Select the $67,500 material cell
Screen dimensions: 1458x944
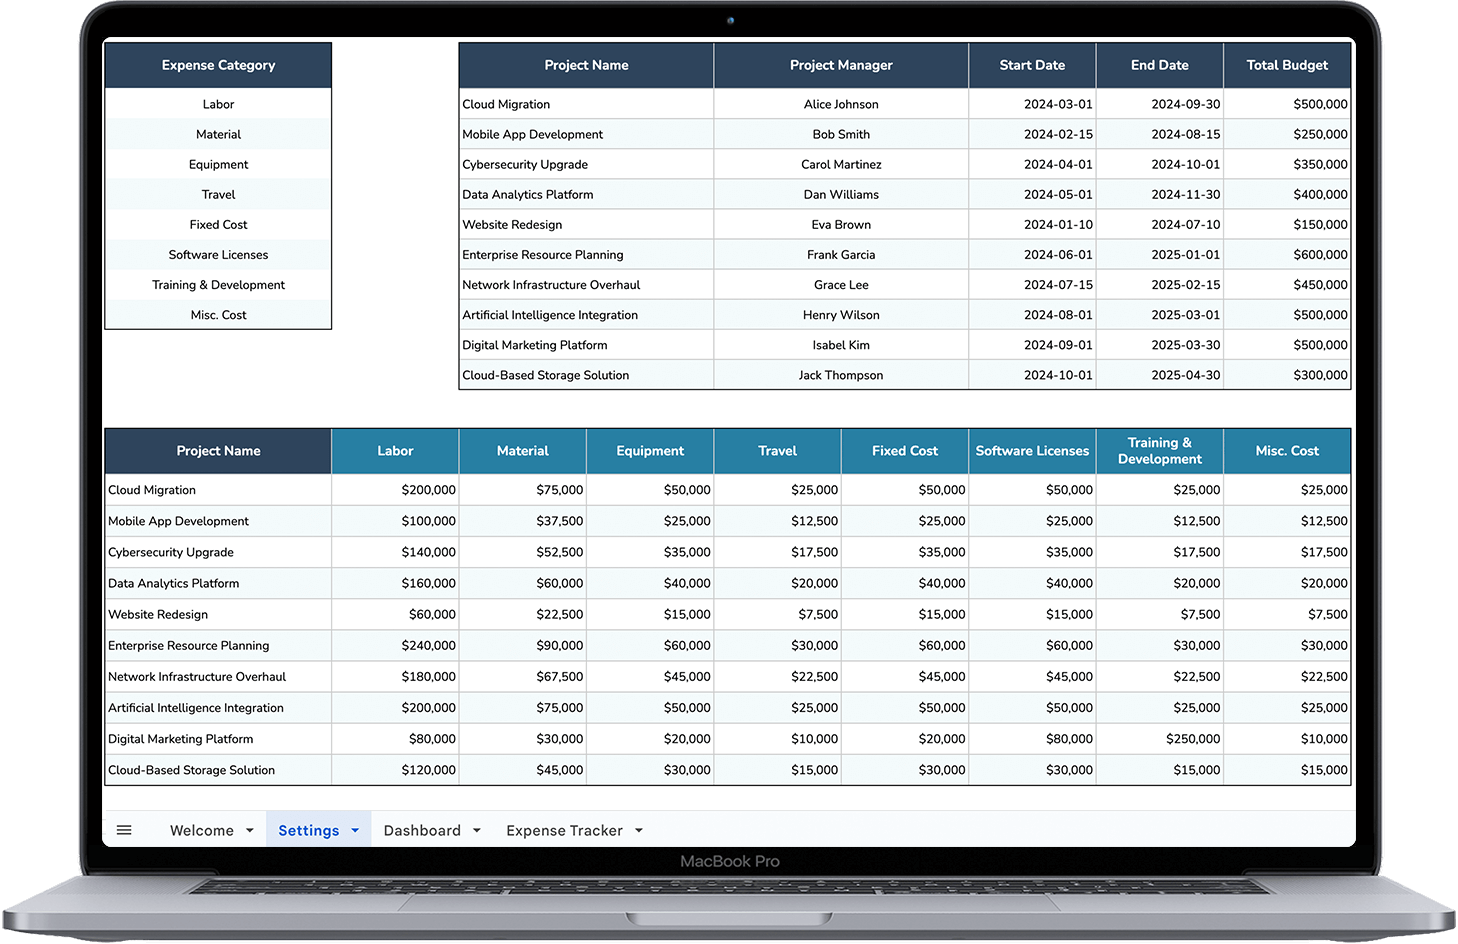point(523,677)
